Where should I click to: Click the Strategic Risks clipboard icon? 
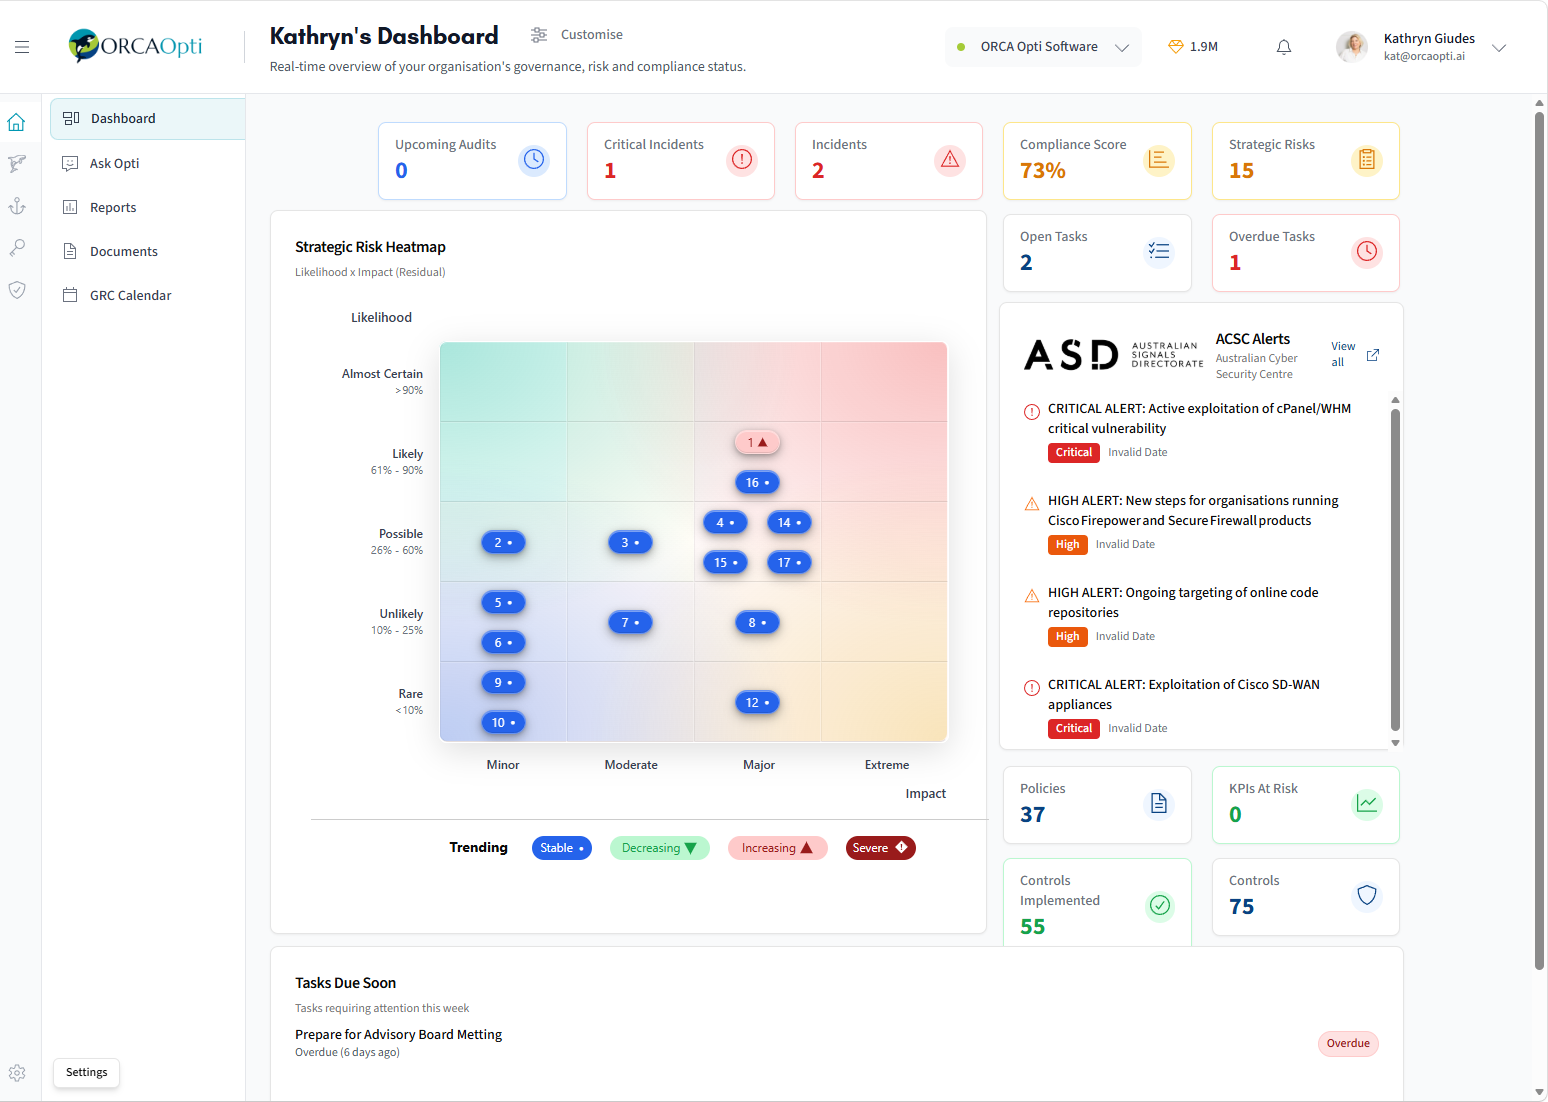point(1367,160)
